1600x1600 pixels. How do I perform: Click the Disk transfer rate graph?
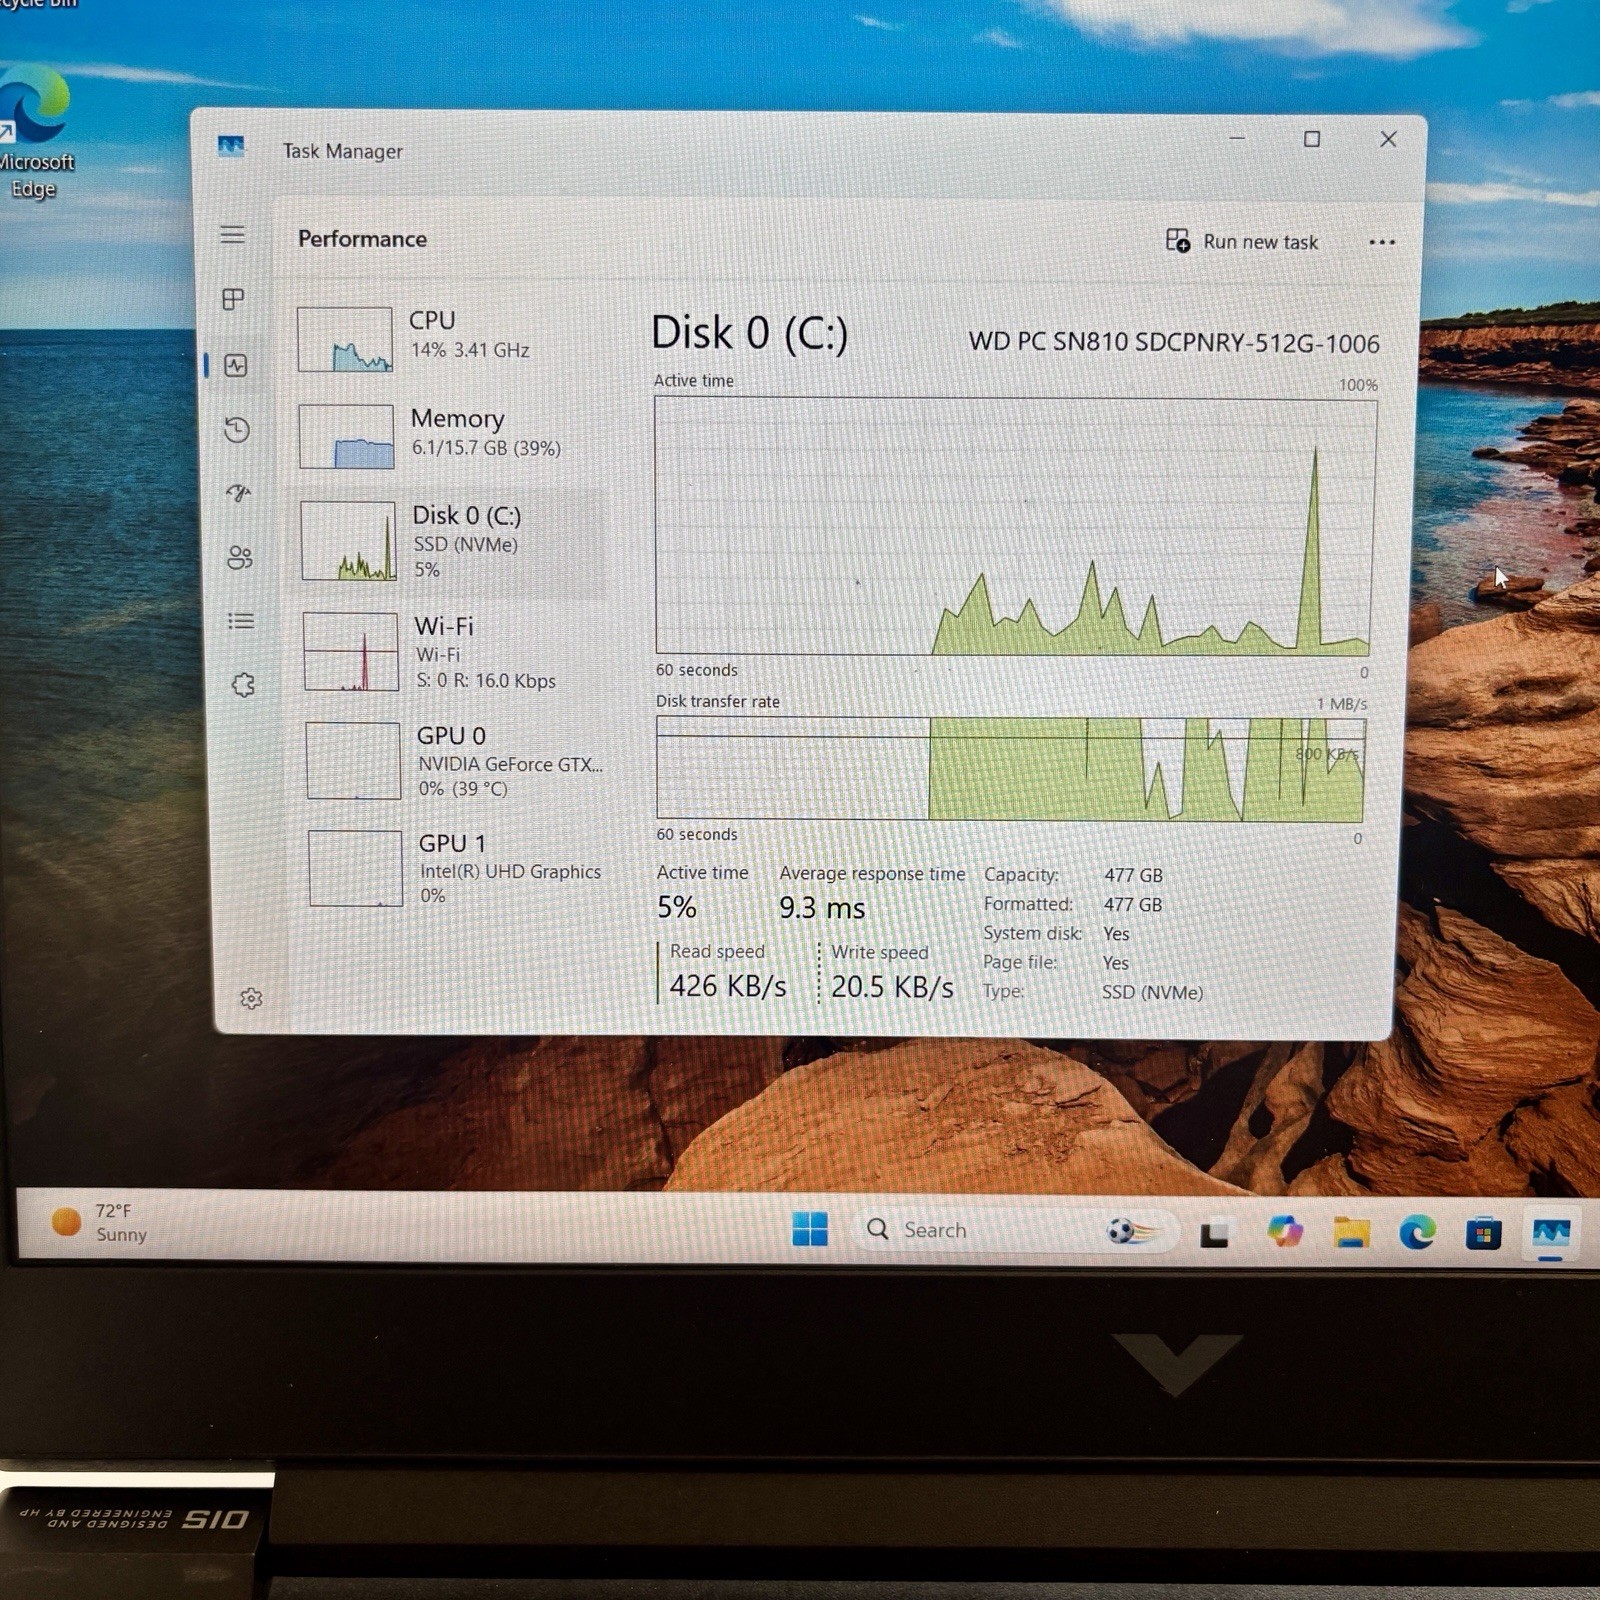click(x=1011, y=768)
